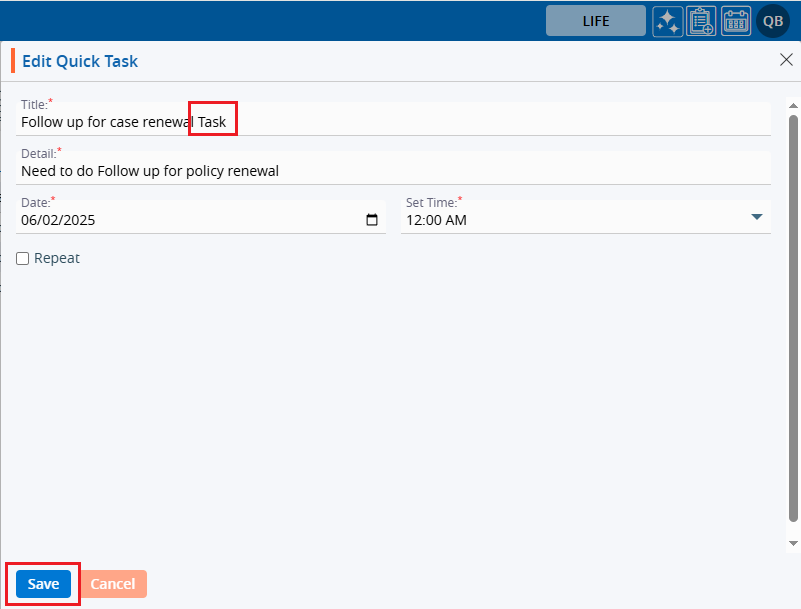Click the LIFE button in the header
This screenshot has width=801, height=609.
[x=595, y=21]
